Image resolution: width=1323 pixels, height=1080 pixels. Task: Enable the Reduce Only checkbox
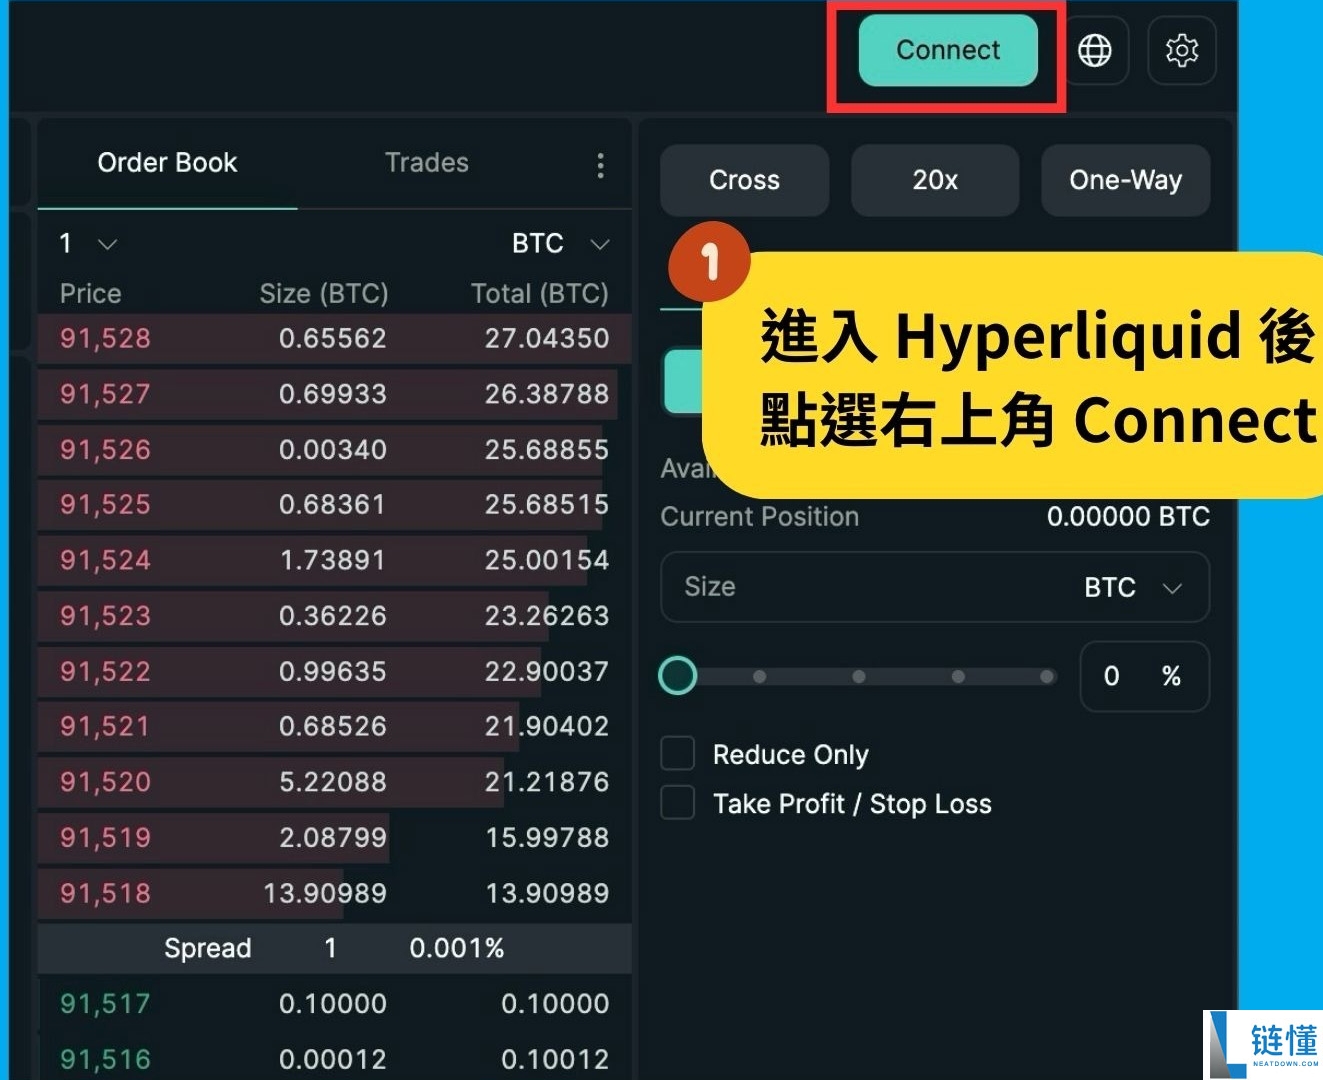pyautogui.click(x=677, y=753)
